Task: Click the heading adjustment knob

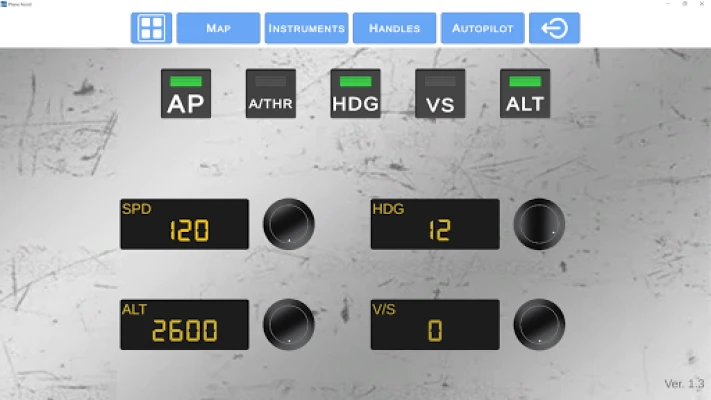Action: 539,224
